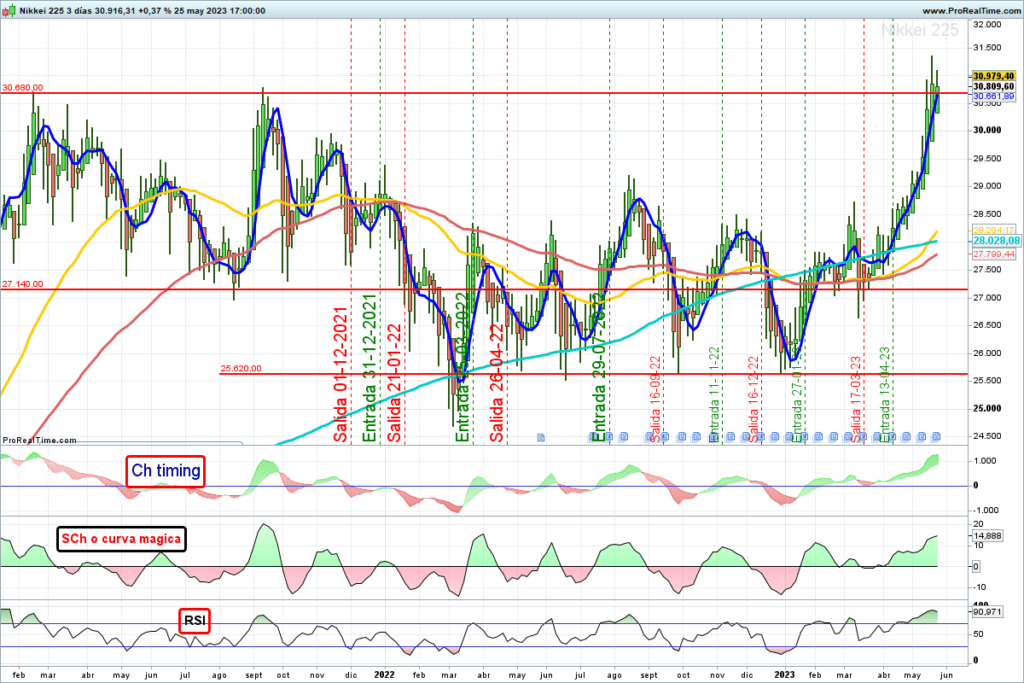Select the 30.680,00 resistance level label
The image size is (1024, 683).
[22, 87]
